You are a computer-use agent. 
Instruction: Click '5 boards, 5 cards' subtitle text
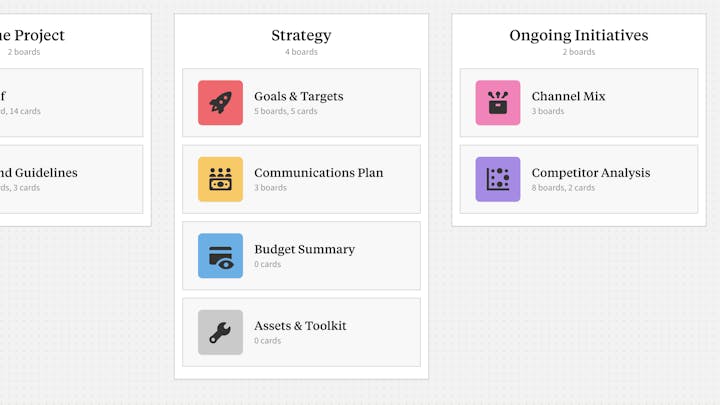point(286,111)
